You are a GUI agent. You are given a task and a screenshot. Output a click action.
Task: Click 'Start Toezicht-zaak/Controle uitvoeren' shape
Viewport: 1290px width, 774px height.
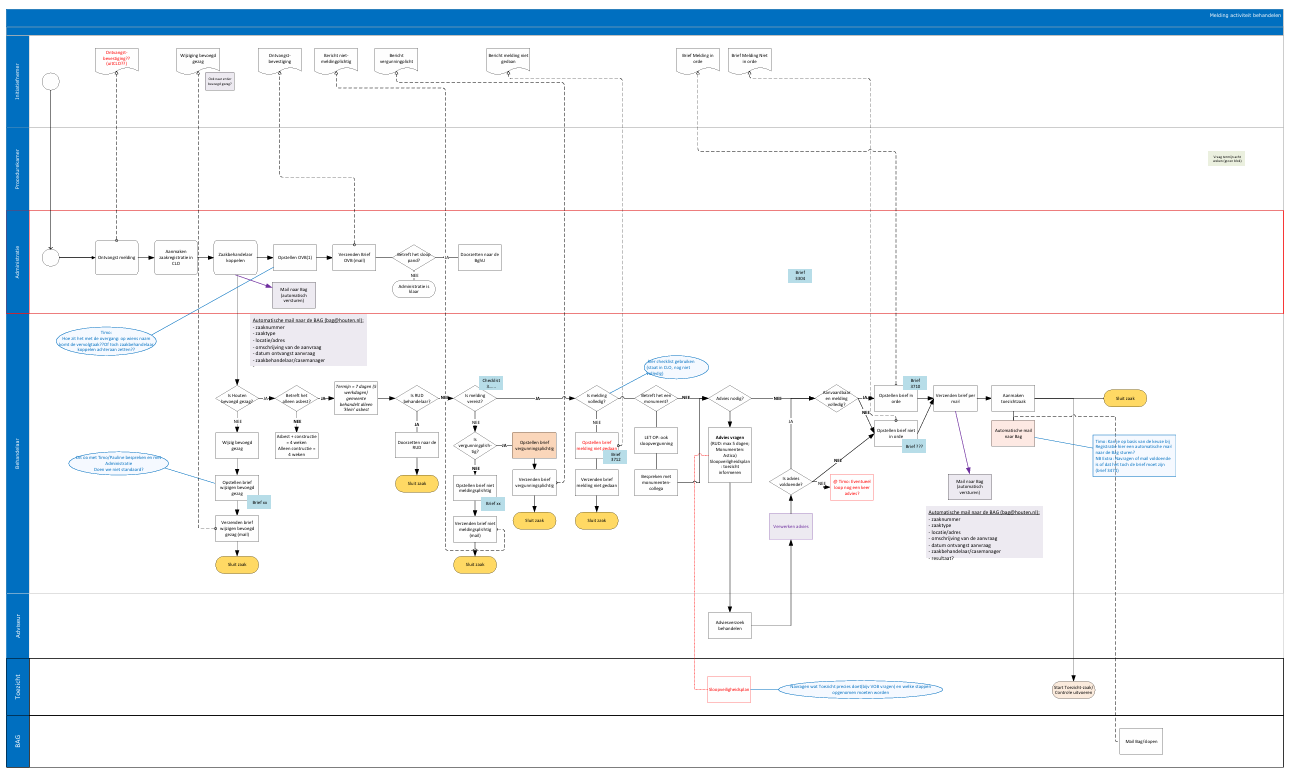(x=1075, y=690)
